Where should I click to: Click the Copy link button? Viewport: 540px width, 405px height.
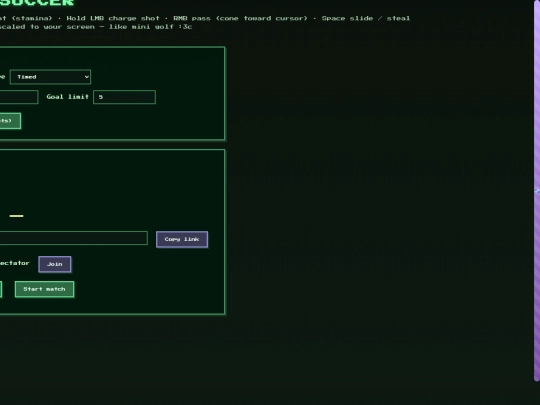pyautogui.click(x=182, y=239)
